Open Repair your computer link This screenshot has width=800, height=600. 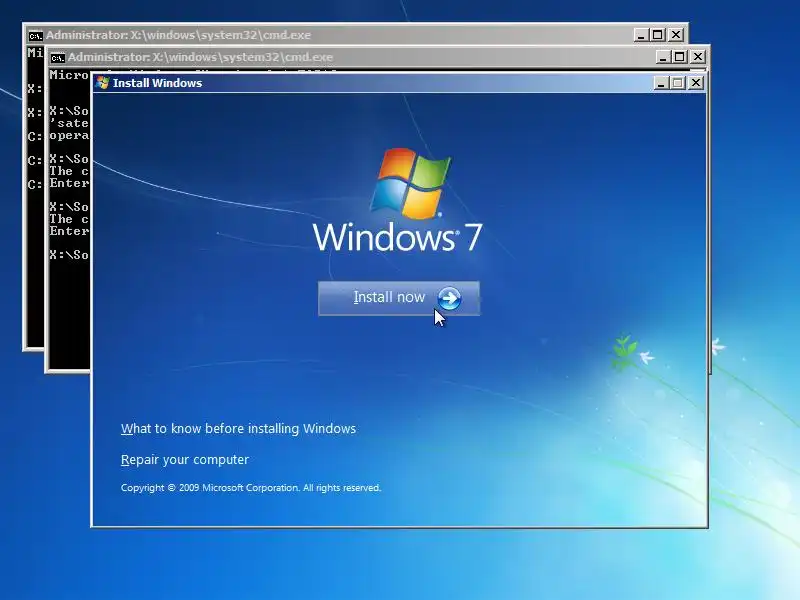pyautogui.click(x=185, y=460)
